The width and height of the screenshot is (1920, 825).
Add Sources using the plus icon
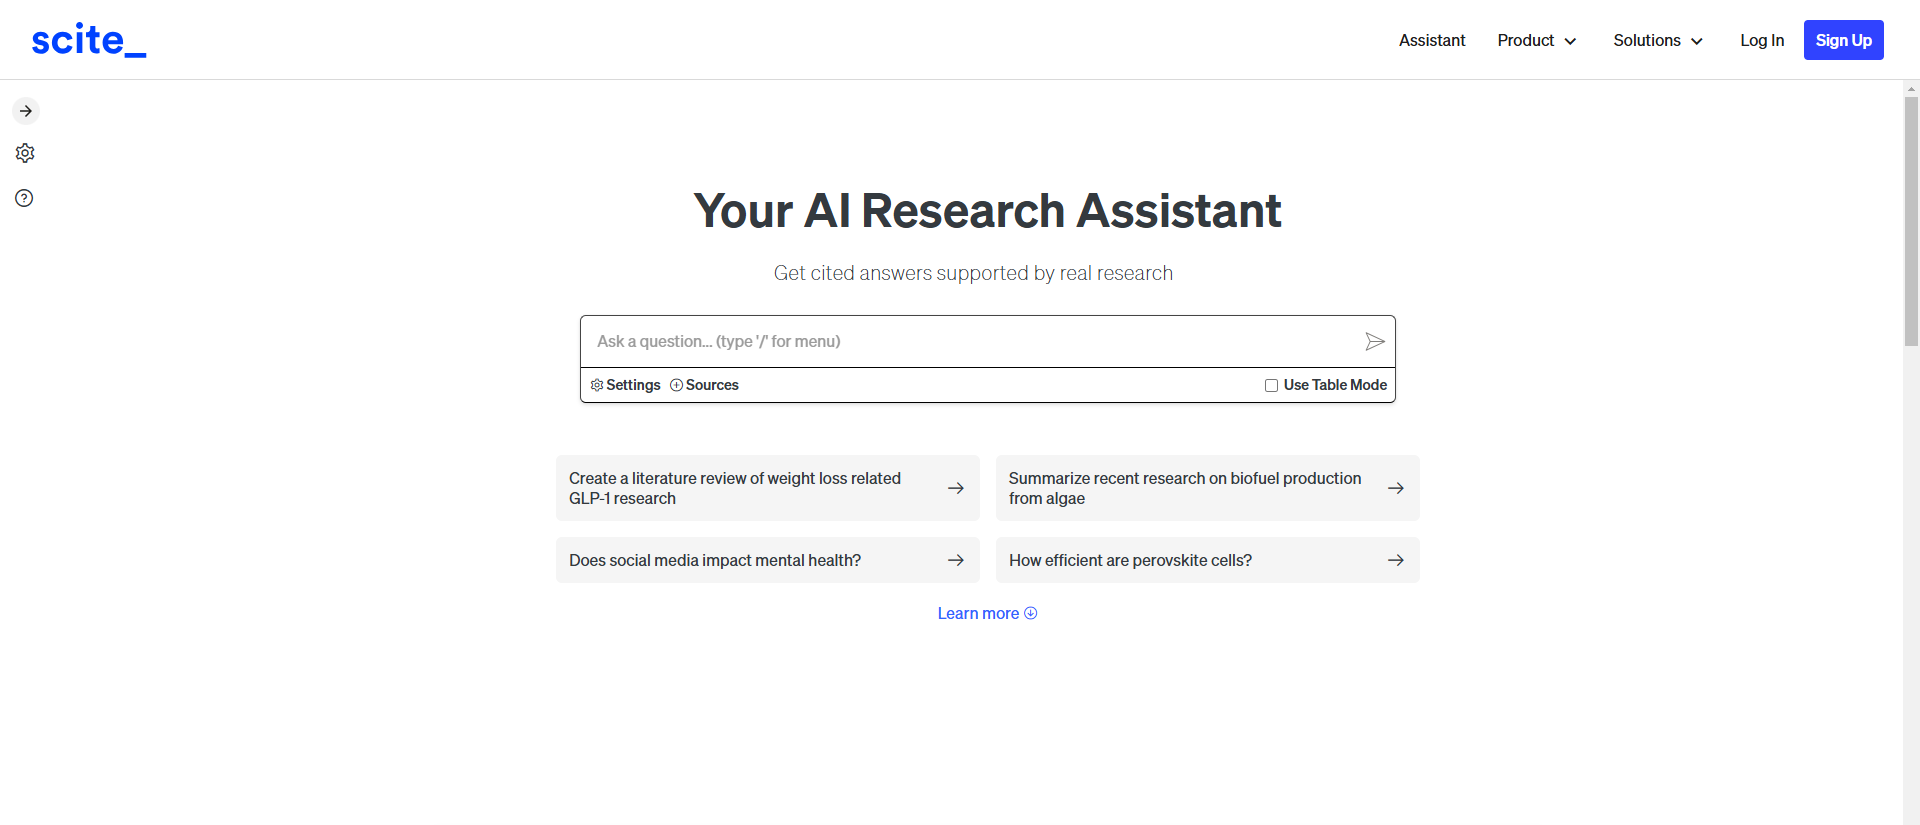676,385
